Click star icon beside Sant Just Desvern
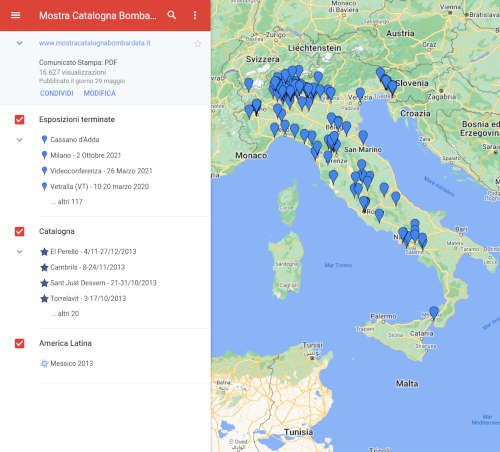This screenshot has height=452, width=500. (x=44, y=283)
